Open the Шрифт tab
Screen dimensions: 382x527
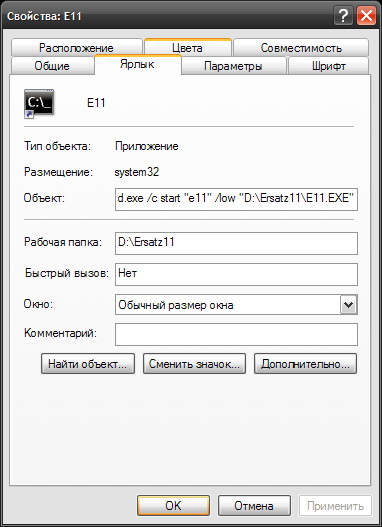tap(329, 66)
